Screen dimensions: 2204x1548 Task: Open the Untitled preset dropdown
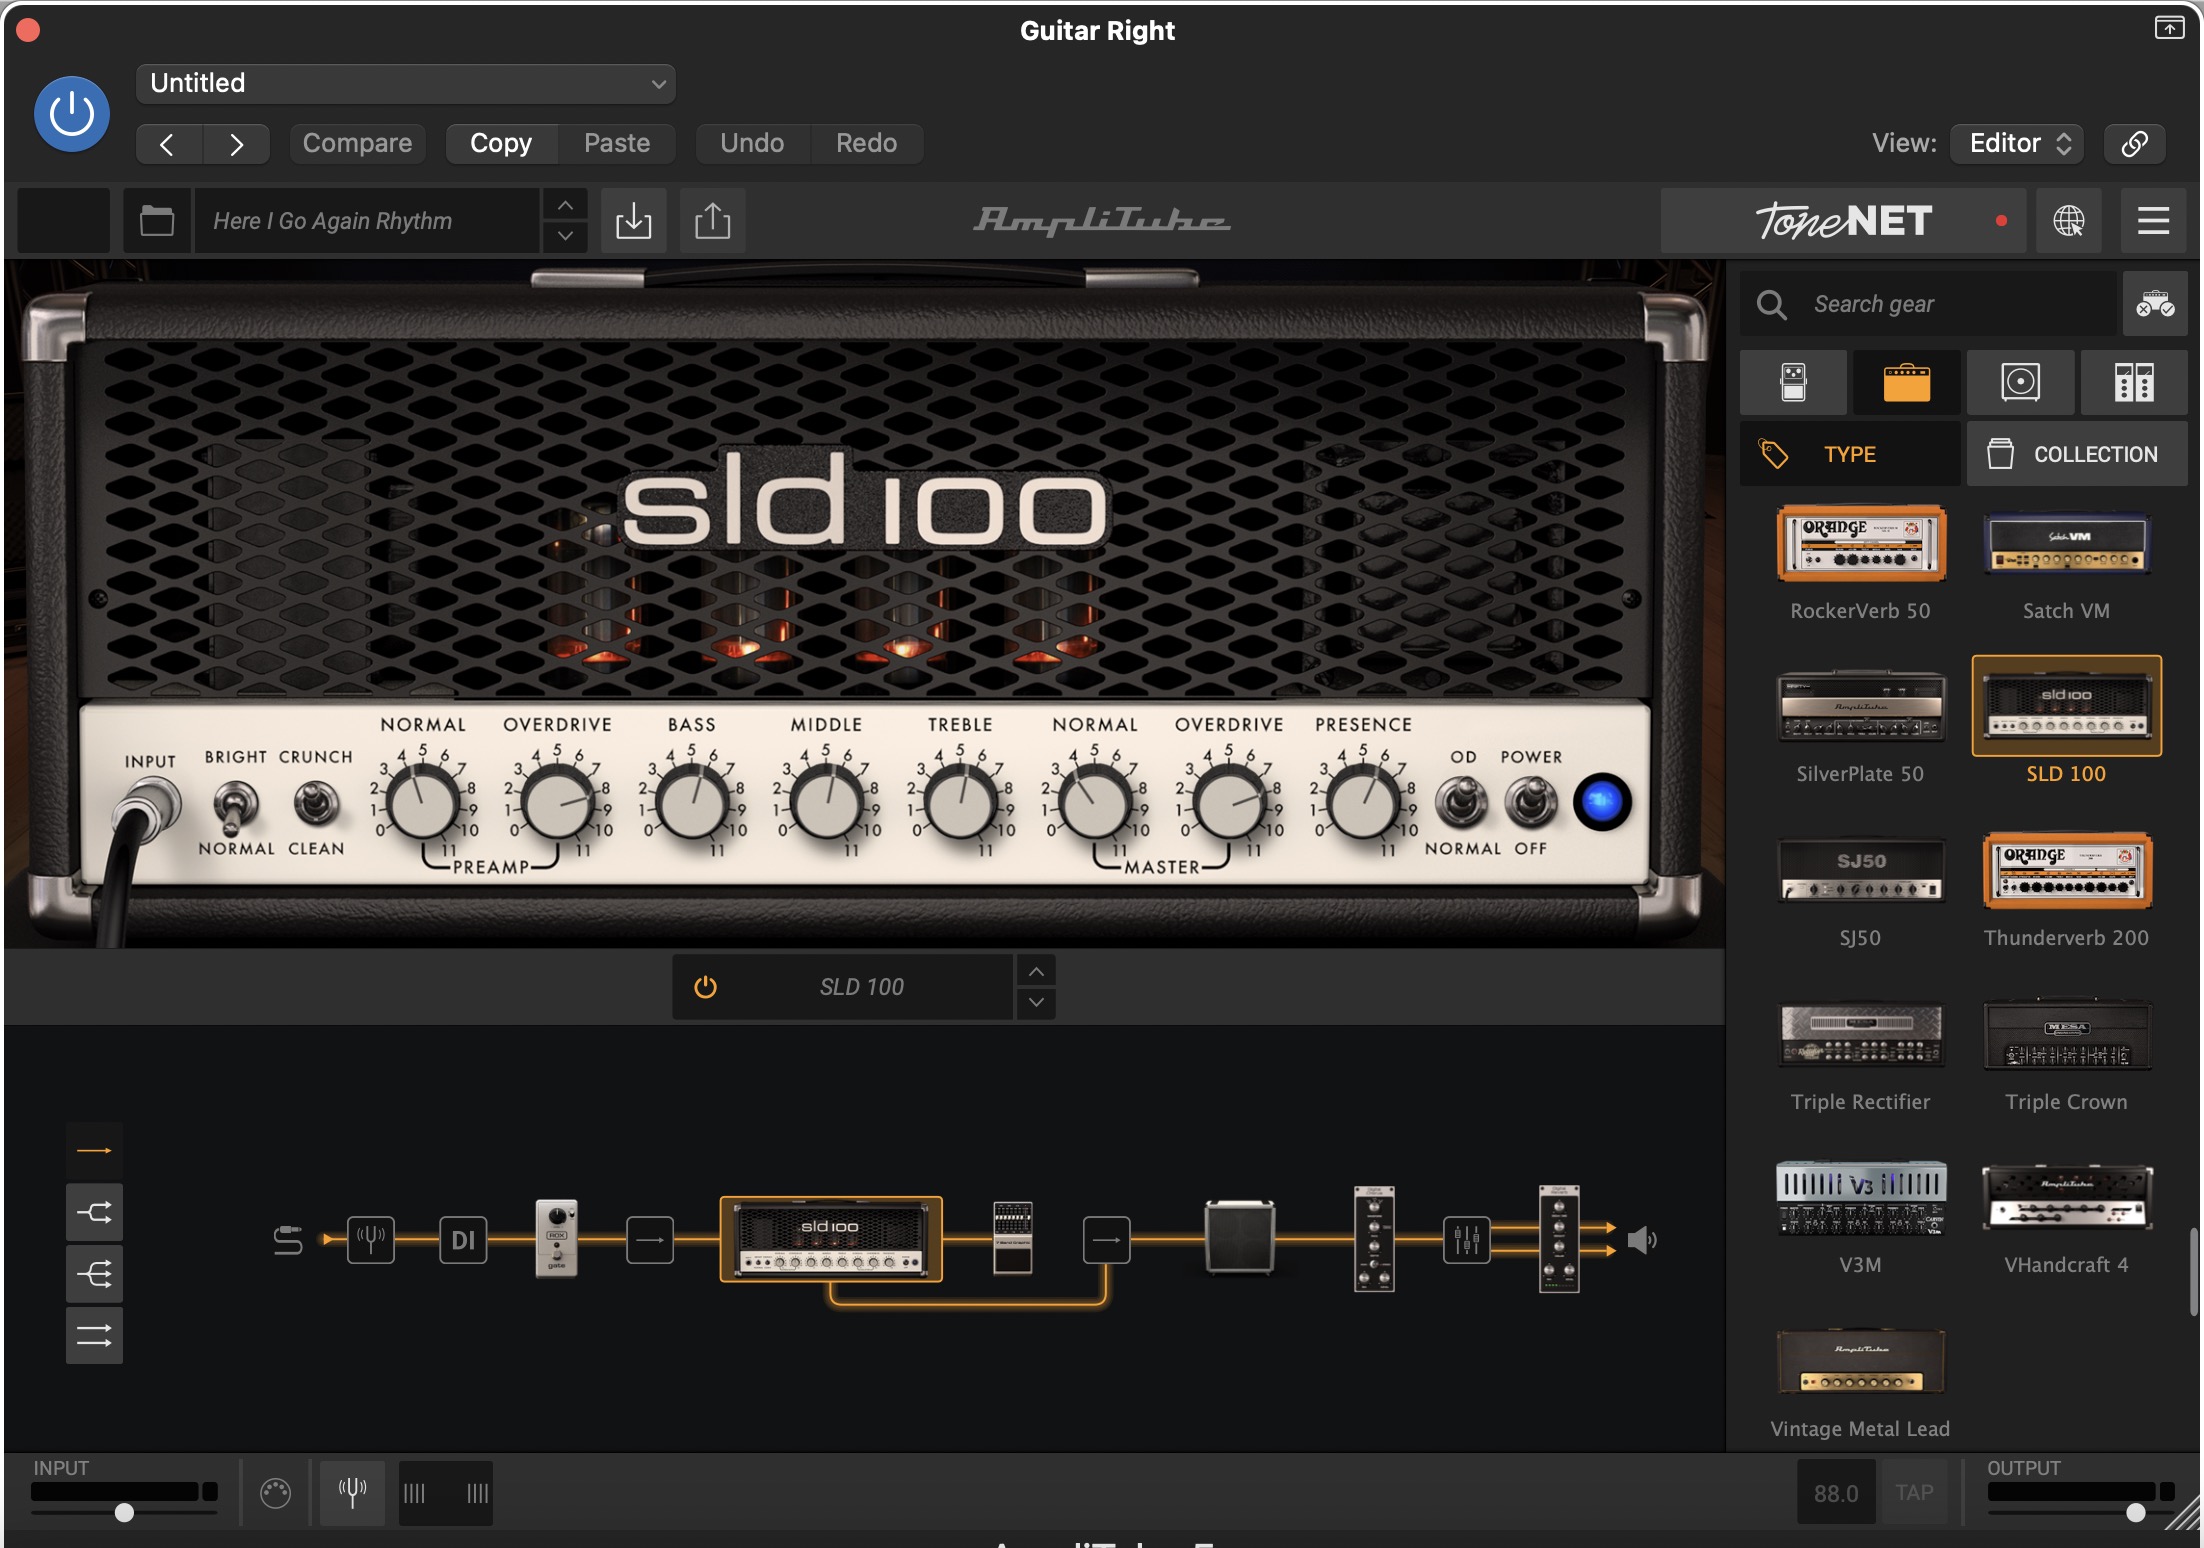405,83
